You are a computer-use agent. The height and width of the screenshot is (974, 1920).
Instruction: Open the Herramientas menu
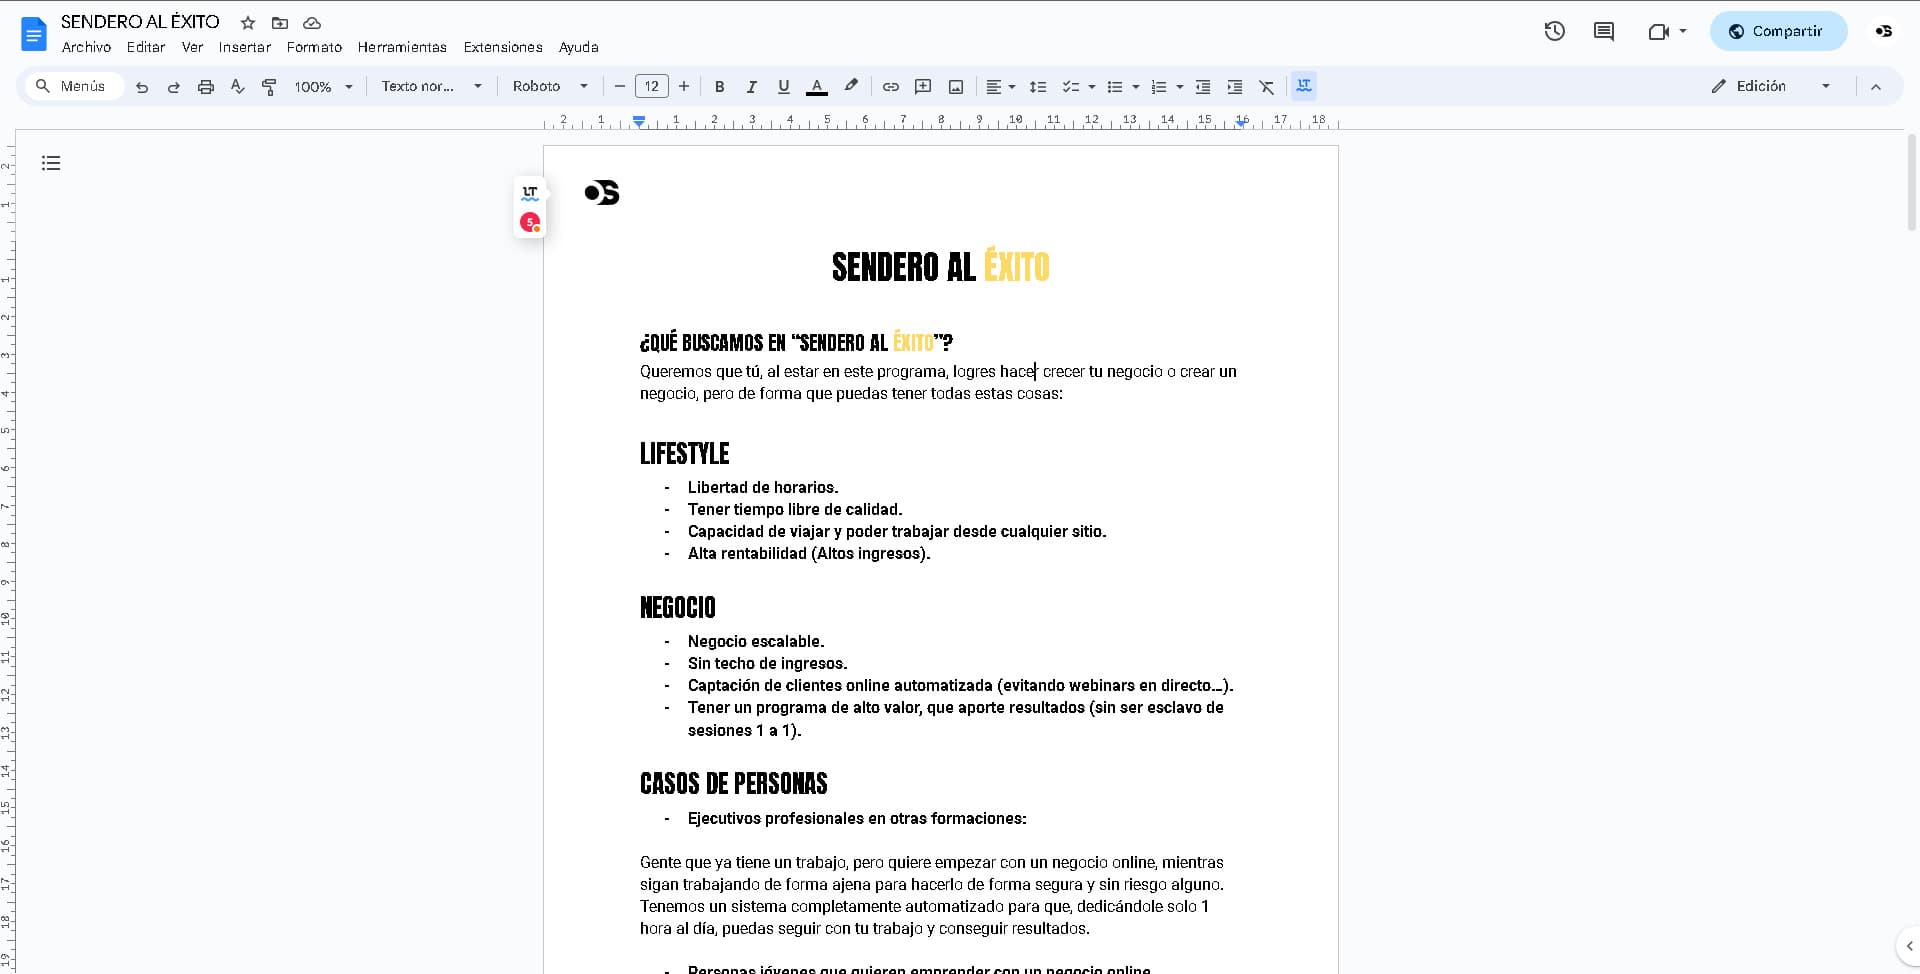402,47
